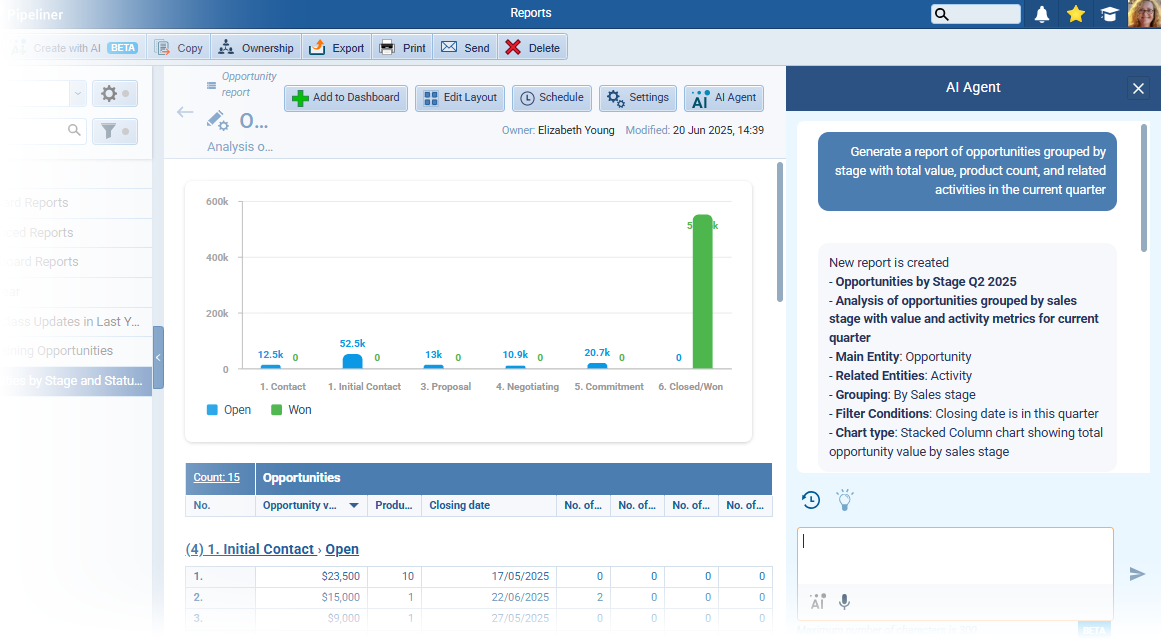The image size is (1161, 639).
Task: Click the report vertical scrollbar
Action: coord(780,230)
